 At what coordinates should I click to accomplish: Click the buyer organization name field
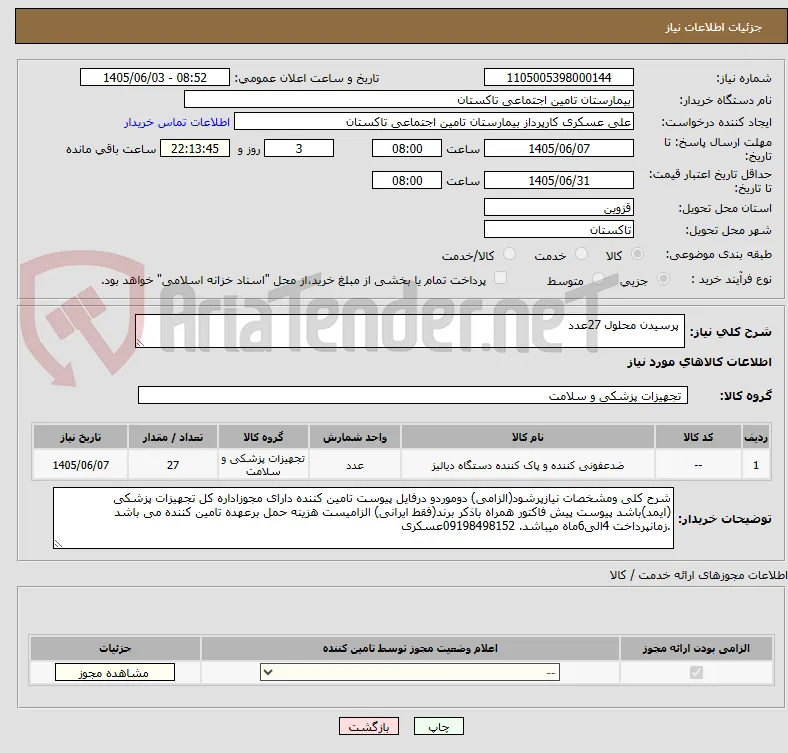pyautogui.click(x=409, y=100)
